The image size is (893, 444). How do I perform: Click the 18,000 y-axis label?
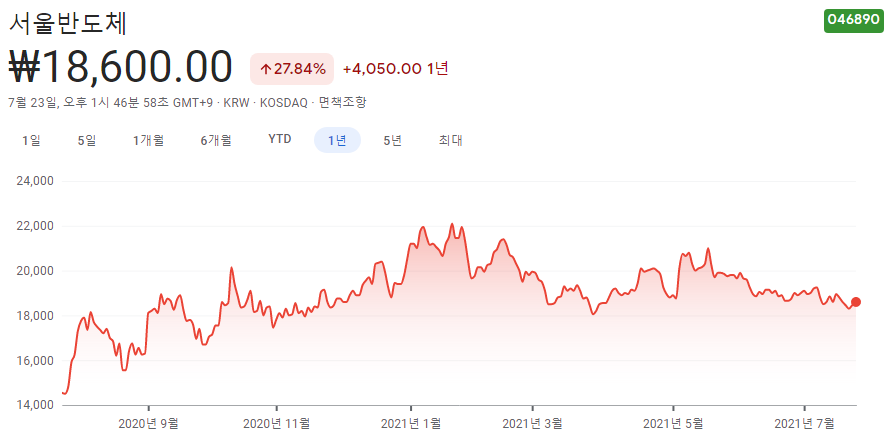(x=37, y=316)
